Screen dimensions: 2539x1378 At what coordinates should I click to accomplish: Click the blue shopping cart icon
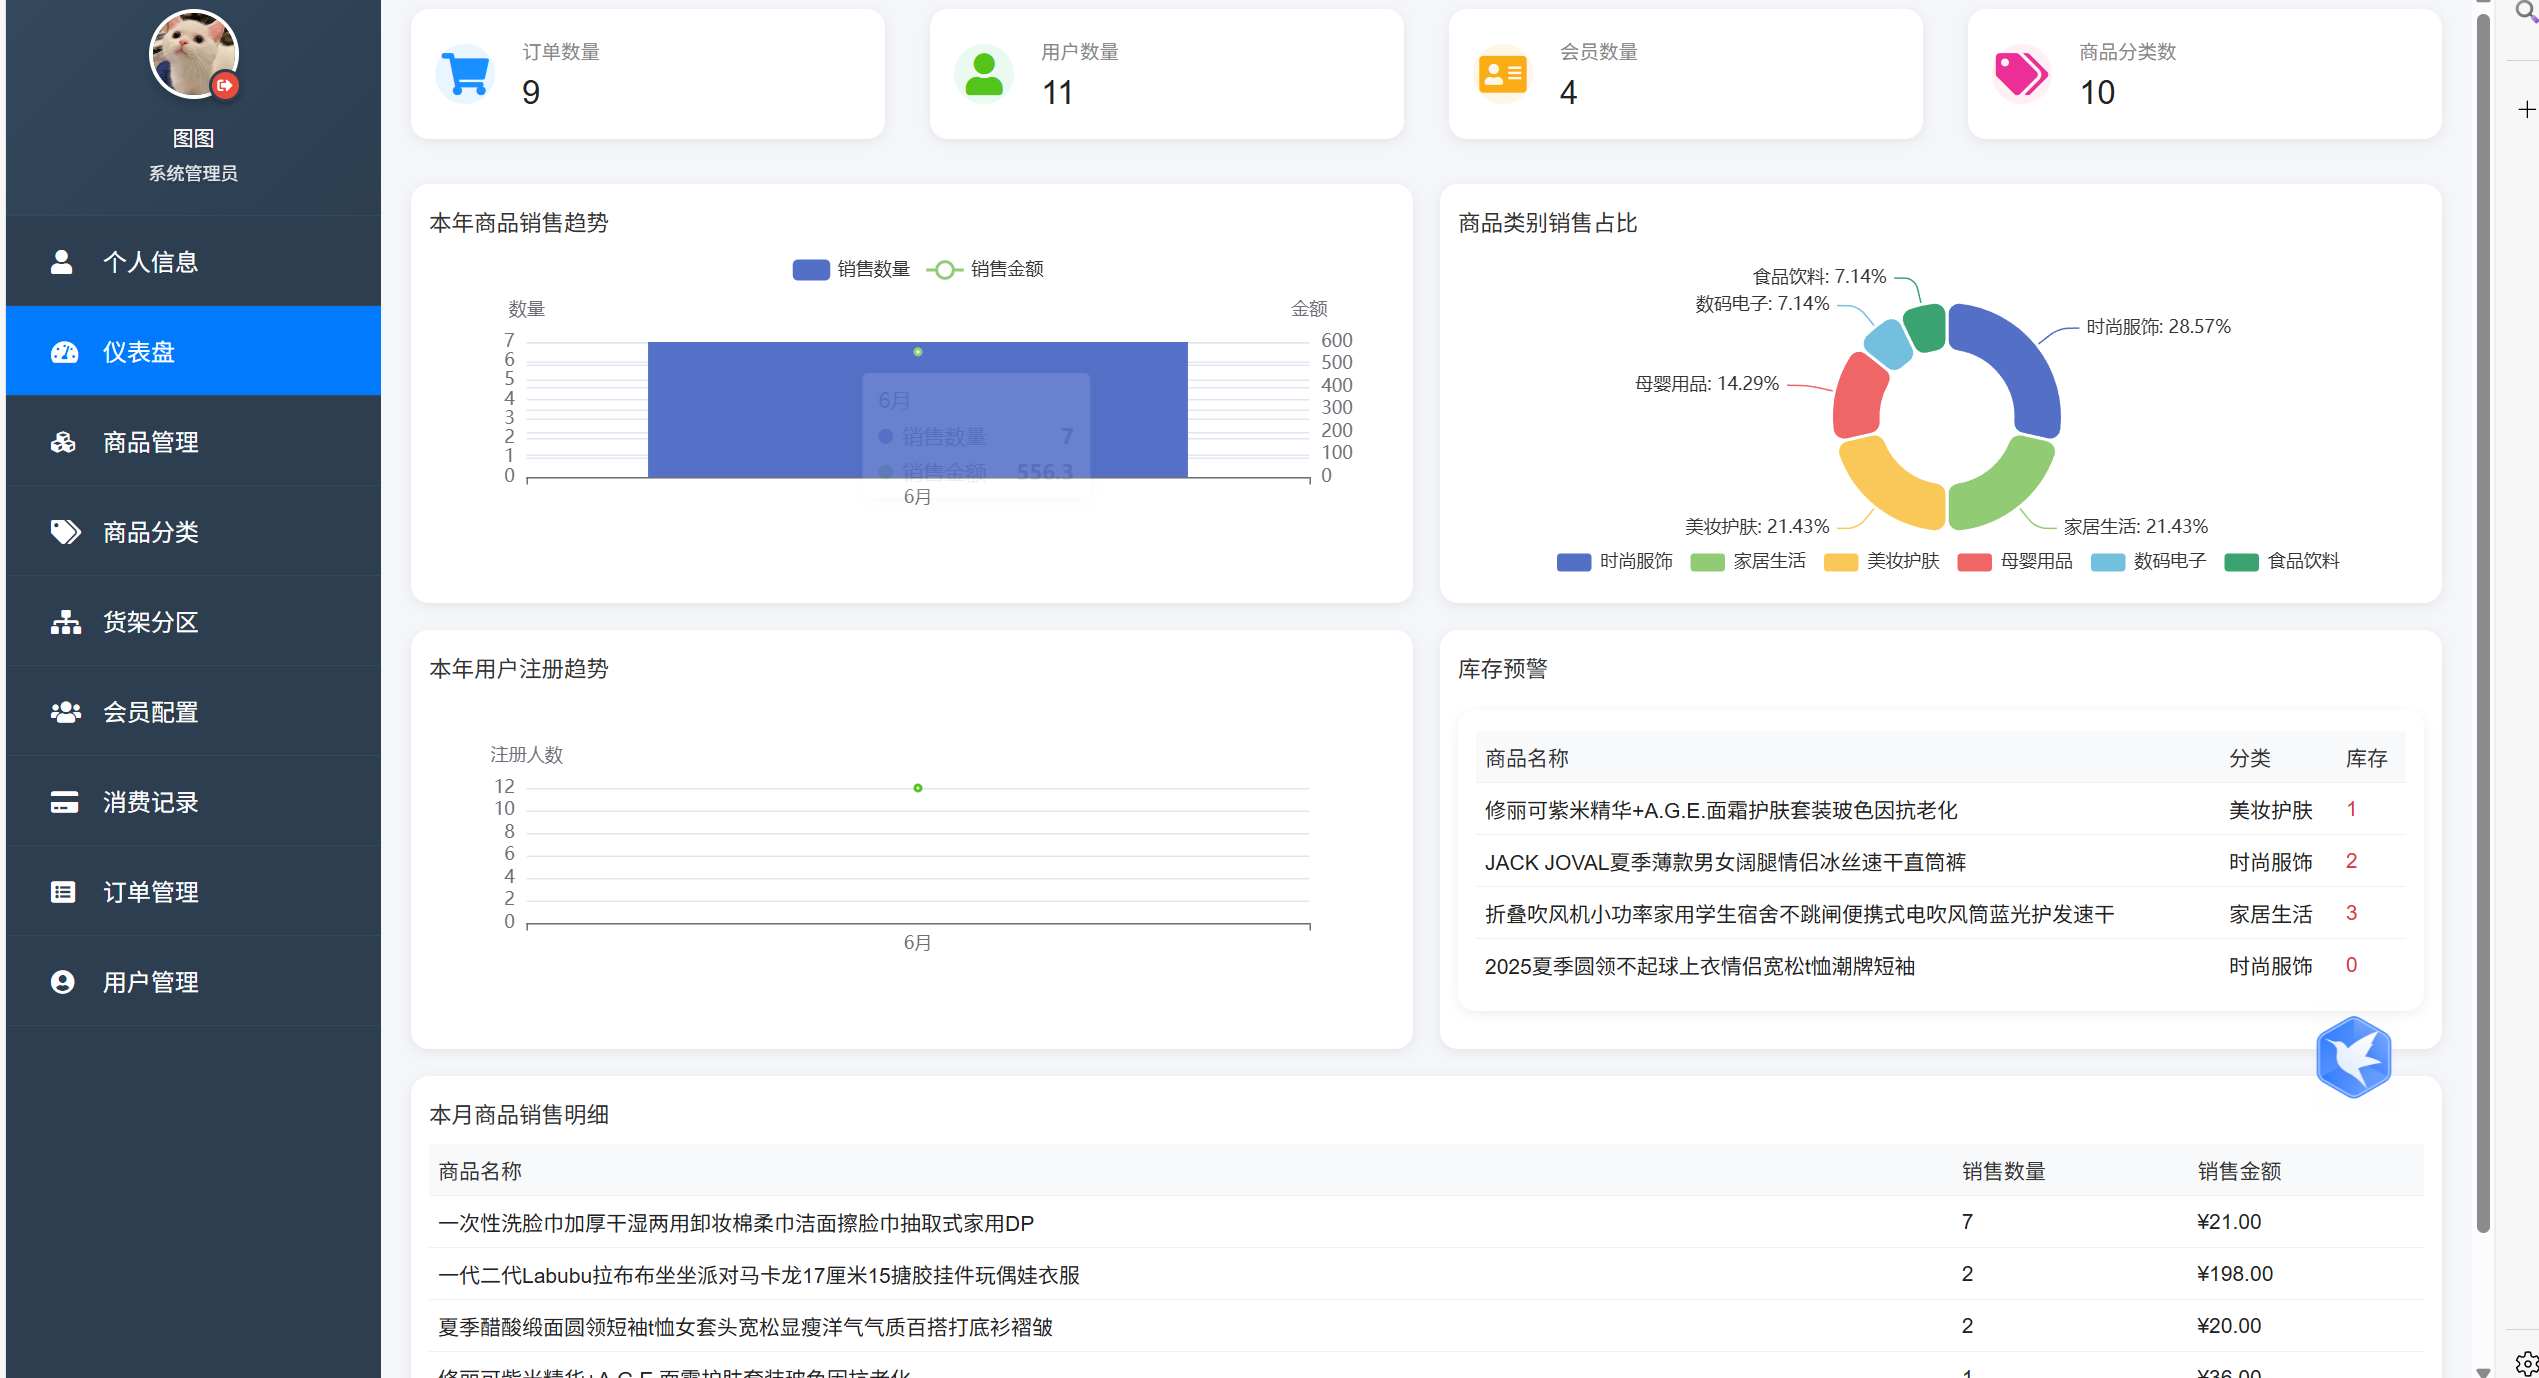click(x=465, y=74)
